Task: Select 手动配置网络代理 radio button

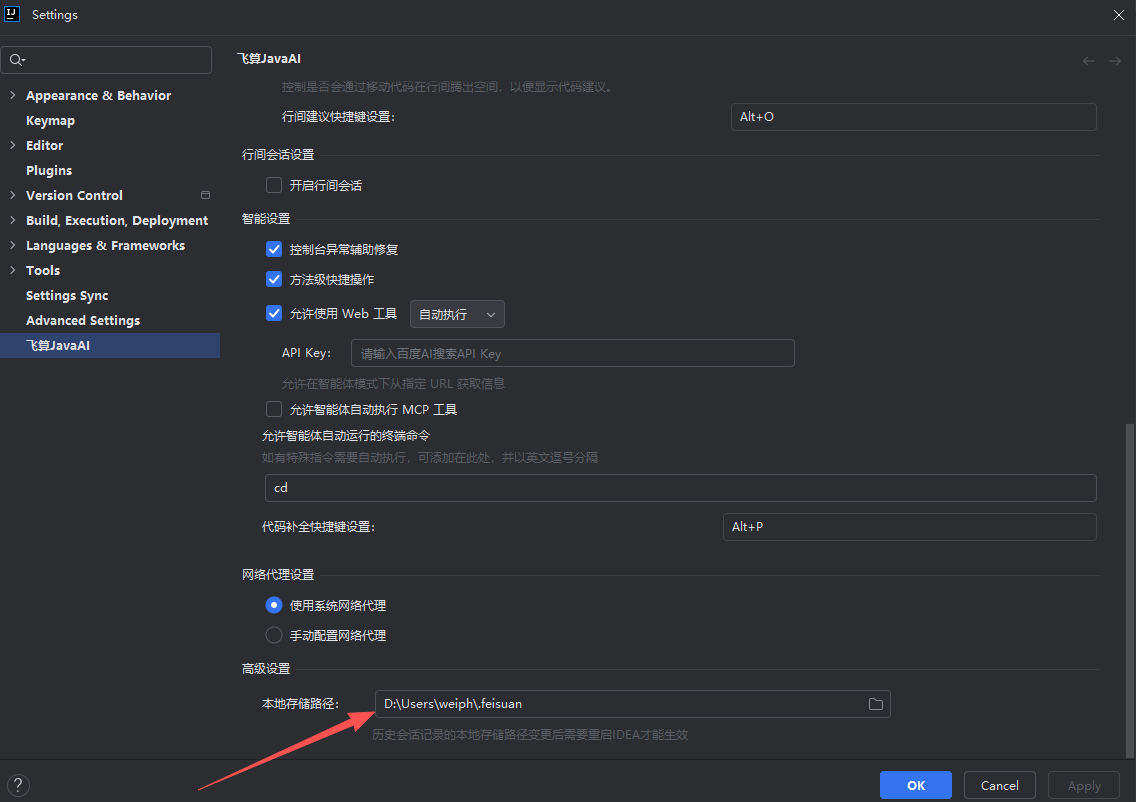Action: pyautogui.click(x=274, y=635)
